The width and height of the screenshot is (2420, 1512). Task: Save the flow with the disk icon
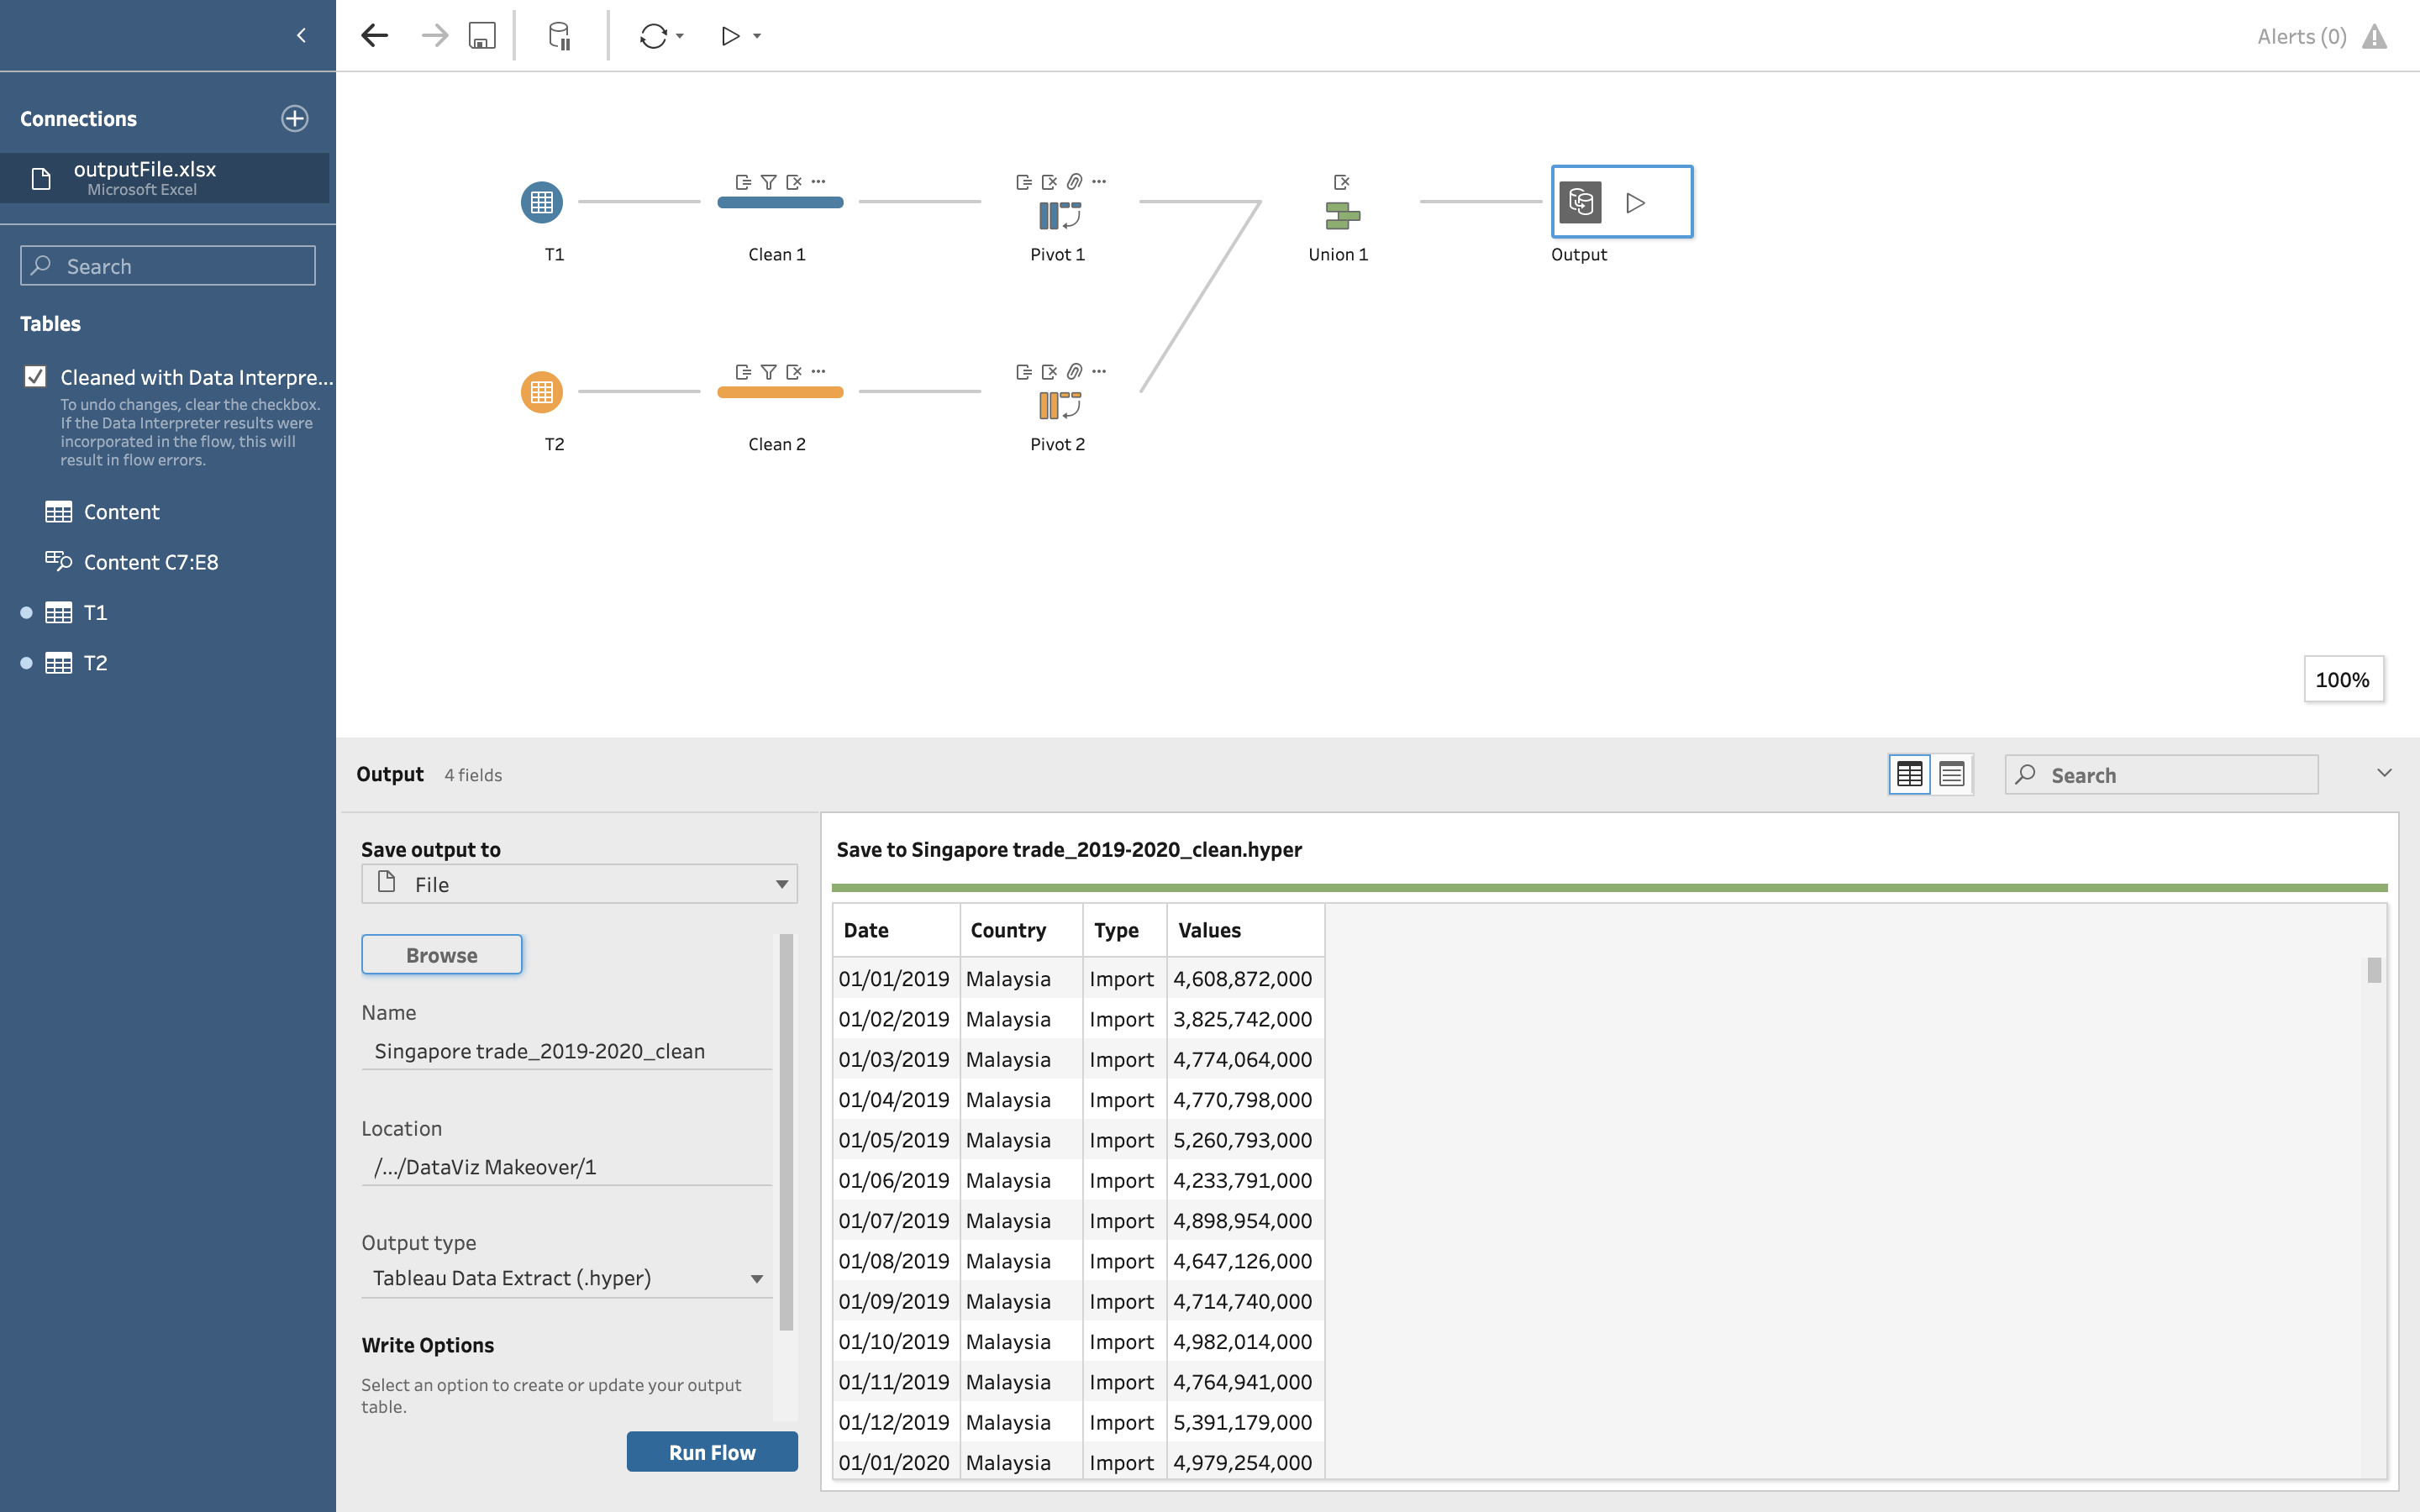[x=482, y=36]
